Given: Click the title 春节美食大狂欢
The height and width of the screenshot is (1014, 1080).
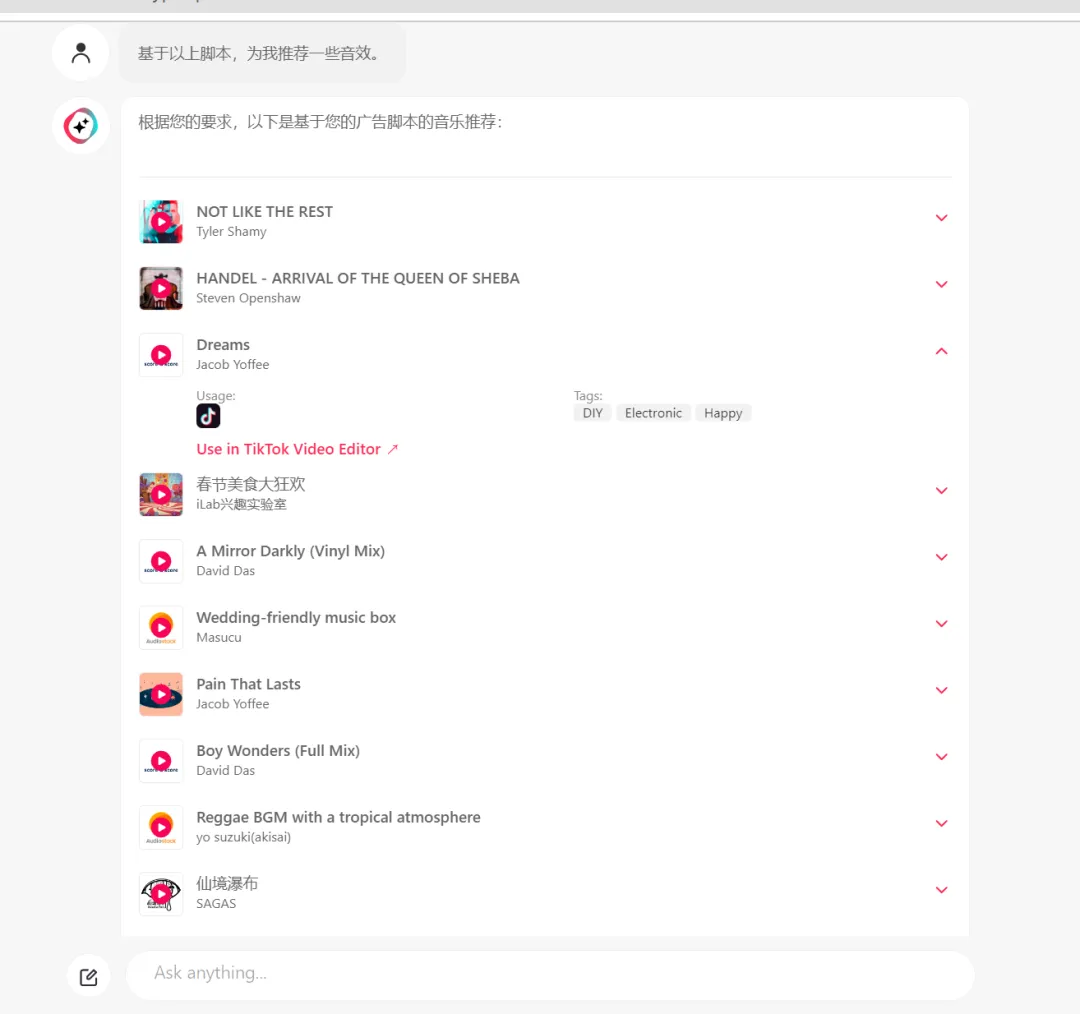Looking at the screenshot, I should click(251, 484).
